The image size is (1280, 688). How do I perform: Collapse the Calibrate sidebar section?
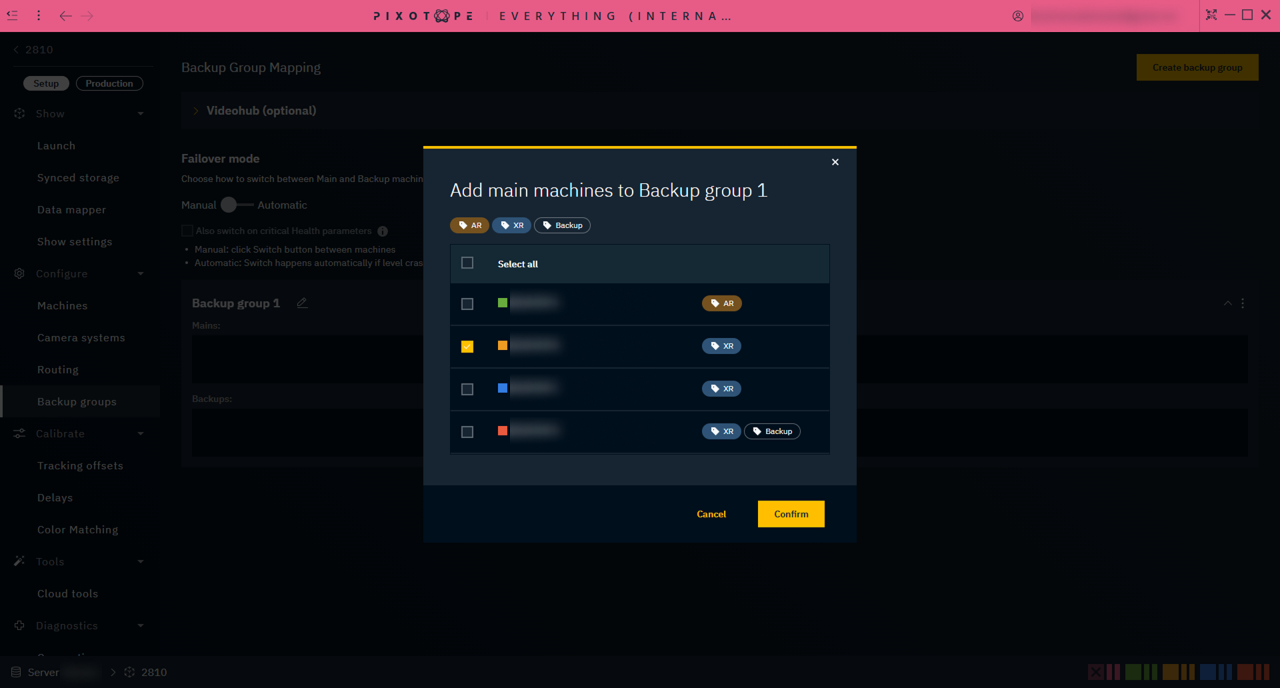(140, 434)
